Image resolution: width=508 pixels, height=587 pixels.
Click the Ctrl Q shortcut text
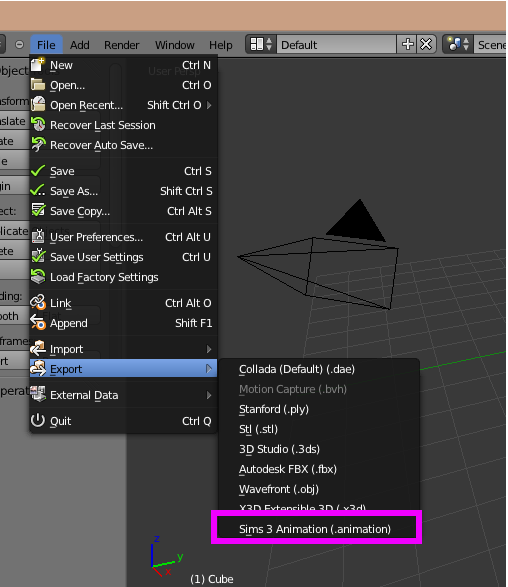(197, 421)
